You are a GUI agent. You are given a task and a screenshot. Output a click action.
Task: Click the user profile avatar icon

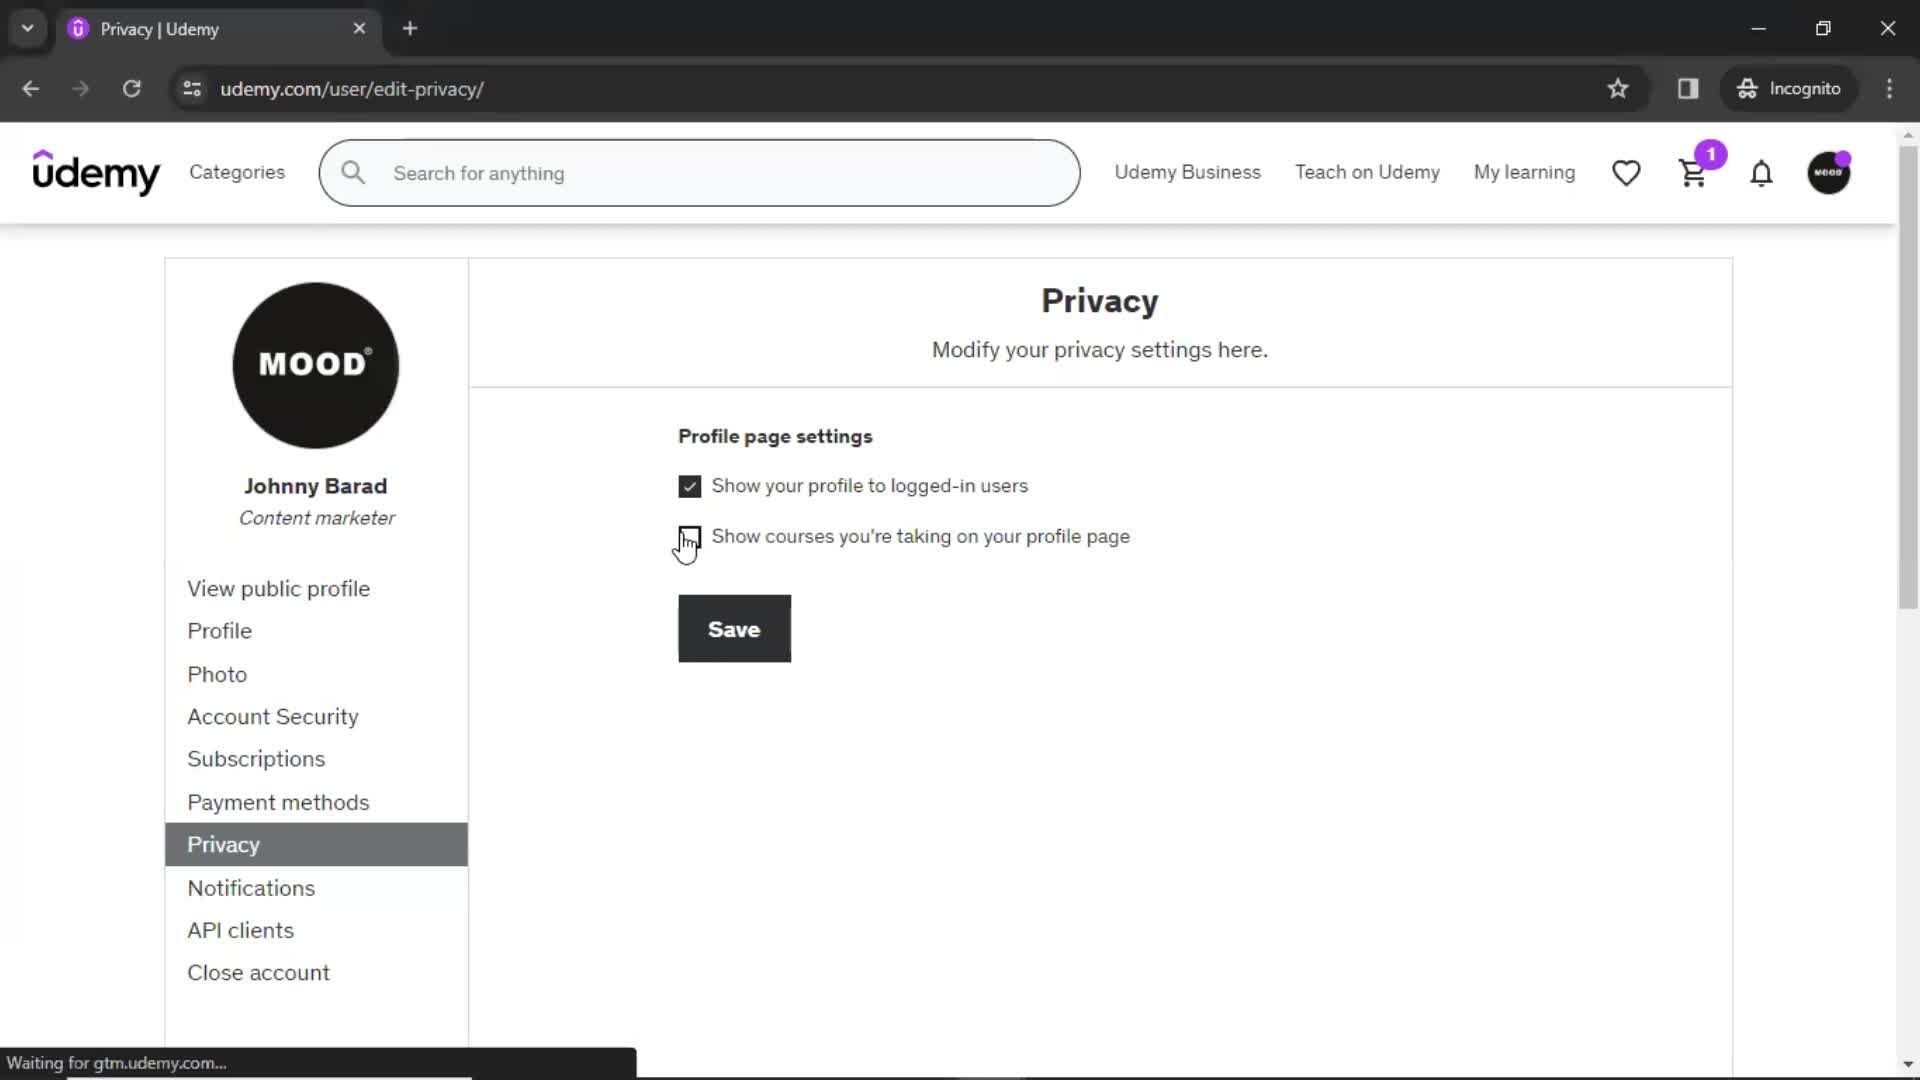point(1829,173)
